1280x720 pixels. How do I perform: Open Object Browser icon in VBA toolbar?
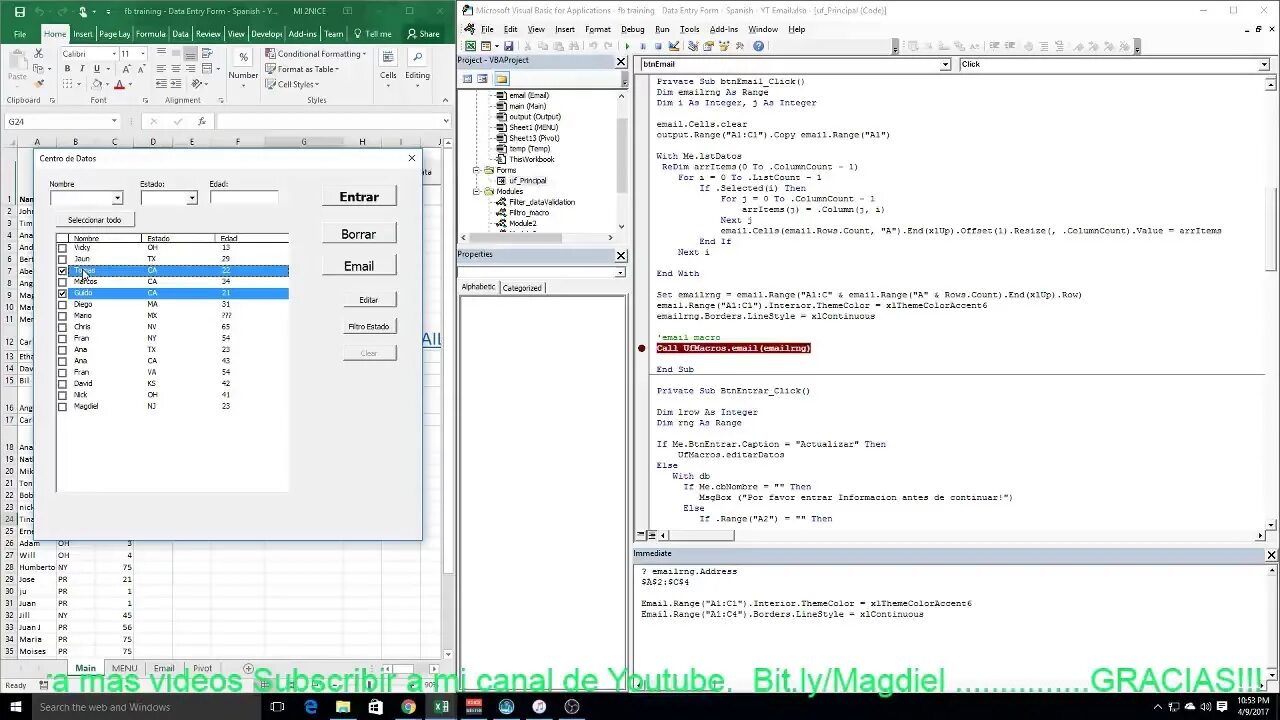(724, 46)
